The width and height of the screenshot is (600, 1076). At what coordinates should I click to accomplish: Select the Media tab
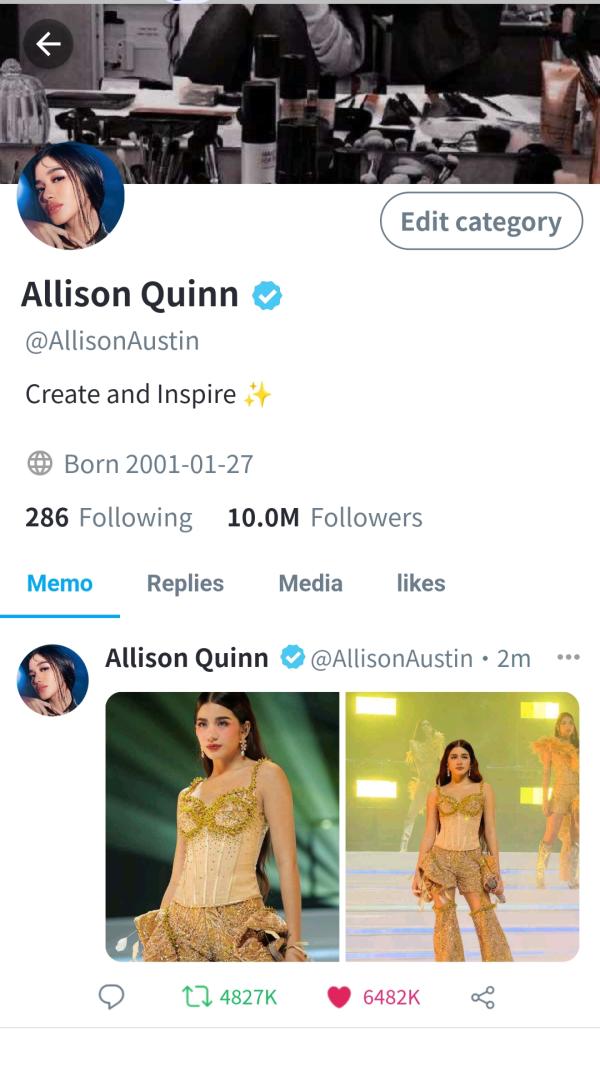click(310, 584)
